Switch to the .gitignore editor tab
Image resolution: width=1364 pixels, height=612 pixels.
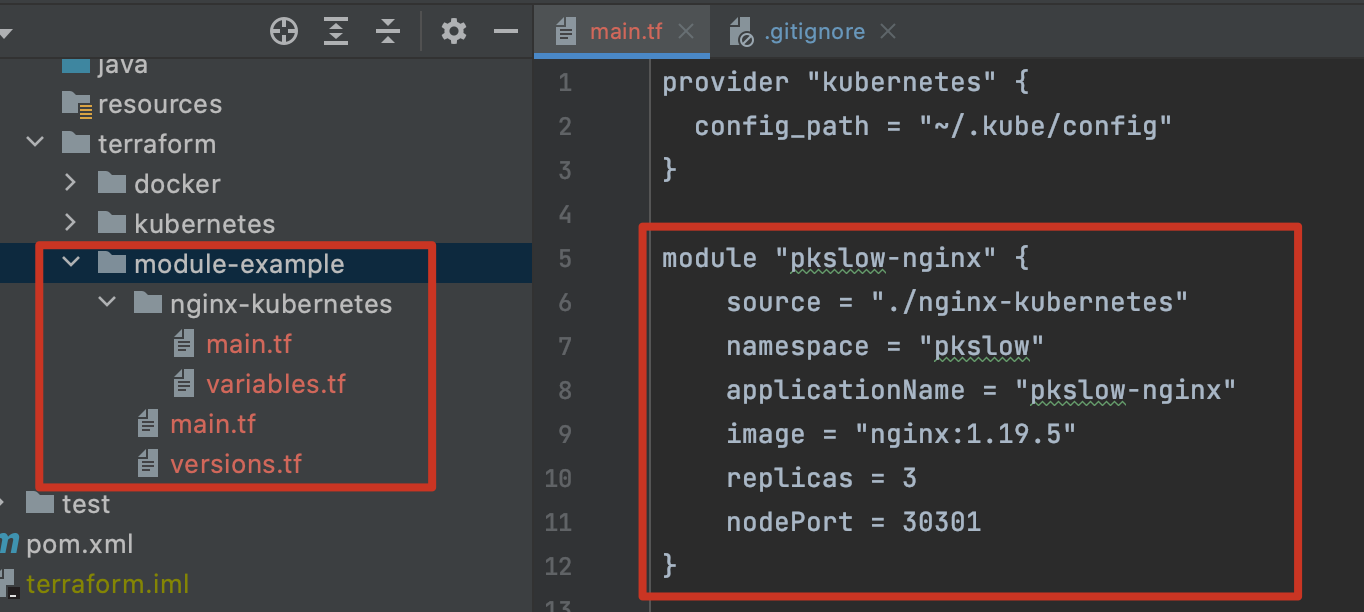[814, 31]
